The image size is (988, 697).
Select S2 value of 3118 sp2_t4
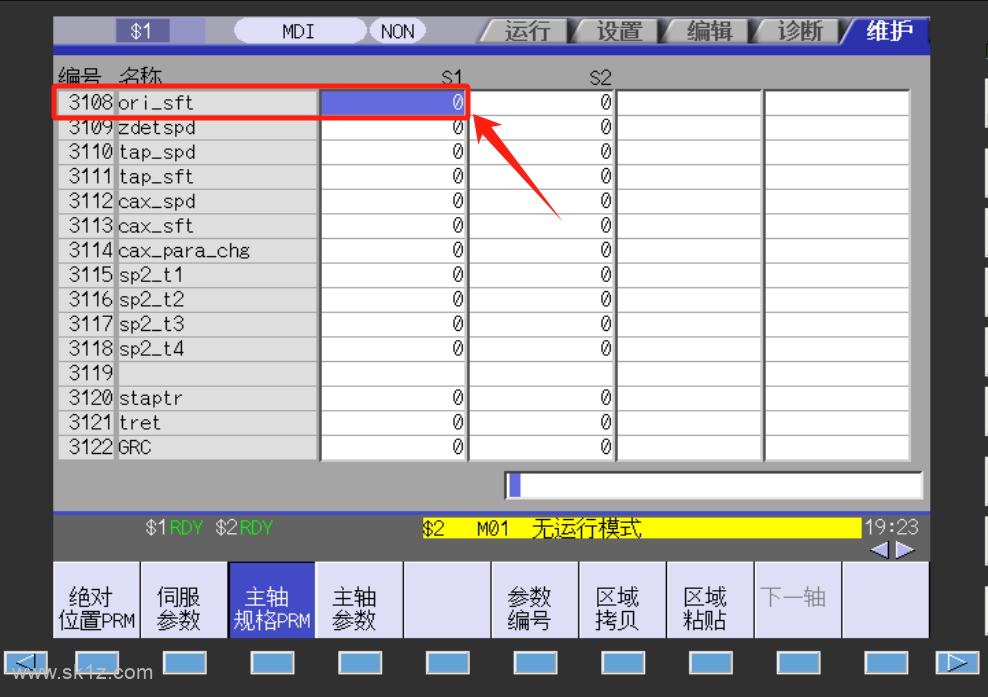pyautogui.click(x=542, y=348)
